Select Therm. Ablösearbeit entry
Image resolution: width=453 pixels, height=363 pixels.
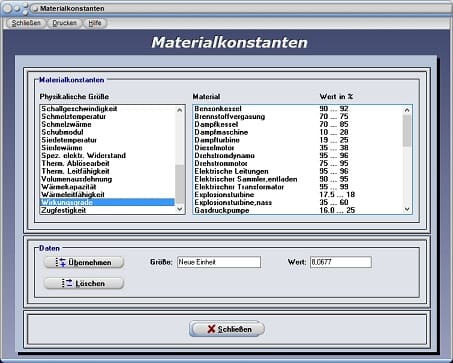(107, 163)
